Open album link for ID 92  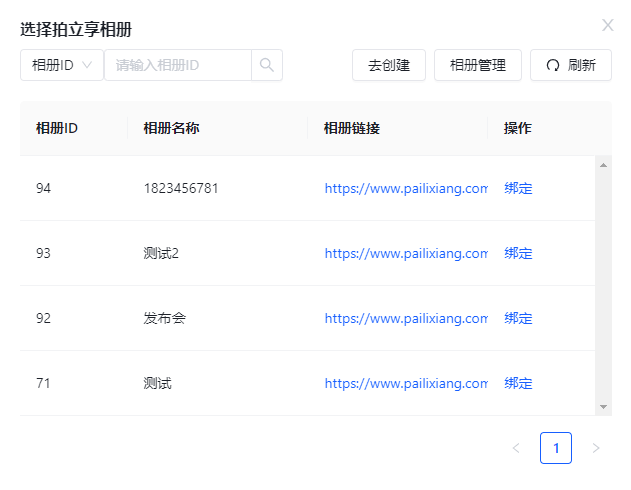pyautogui.click(x=406, y=318)
